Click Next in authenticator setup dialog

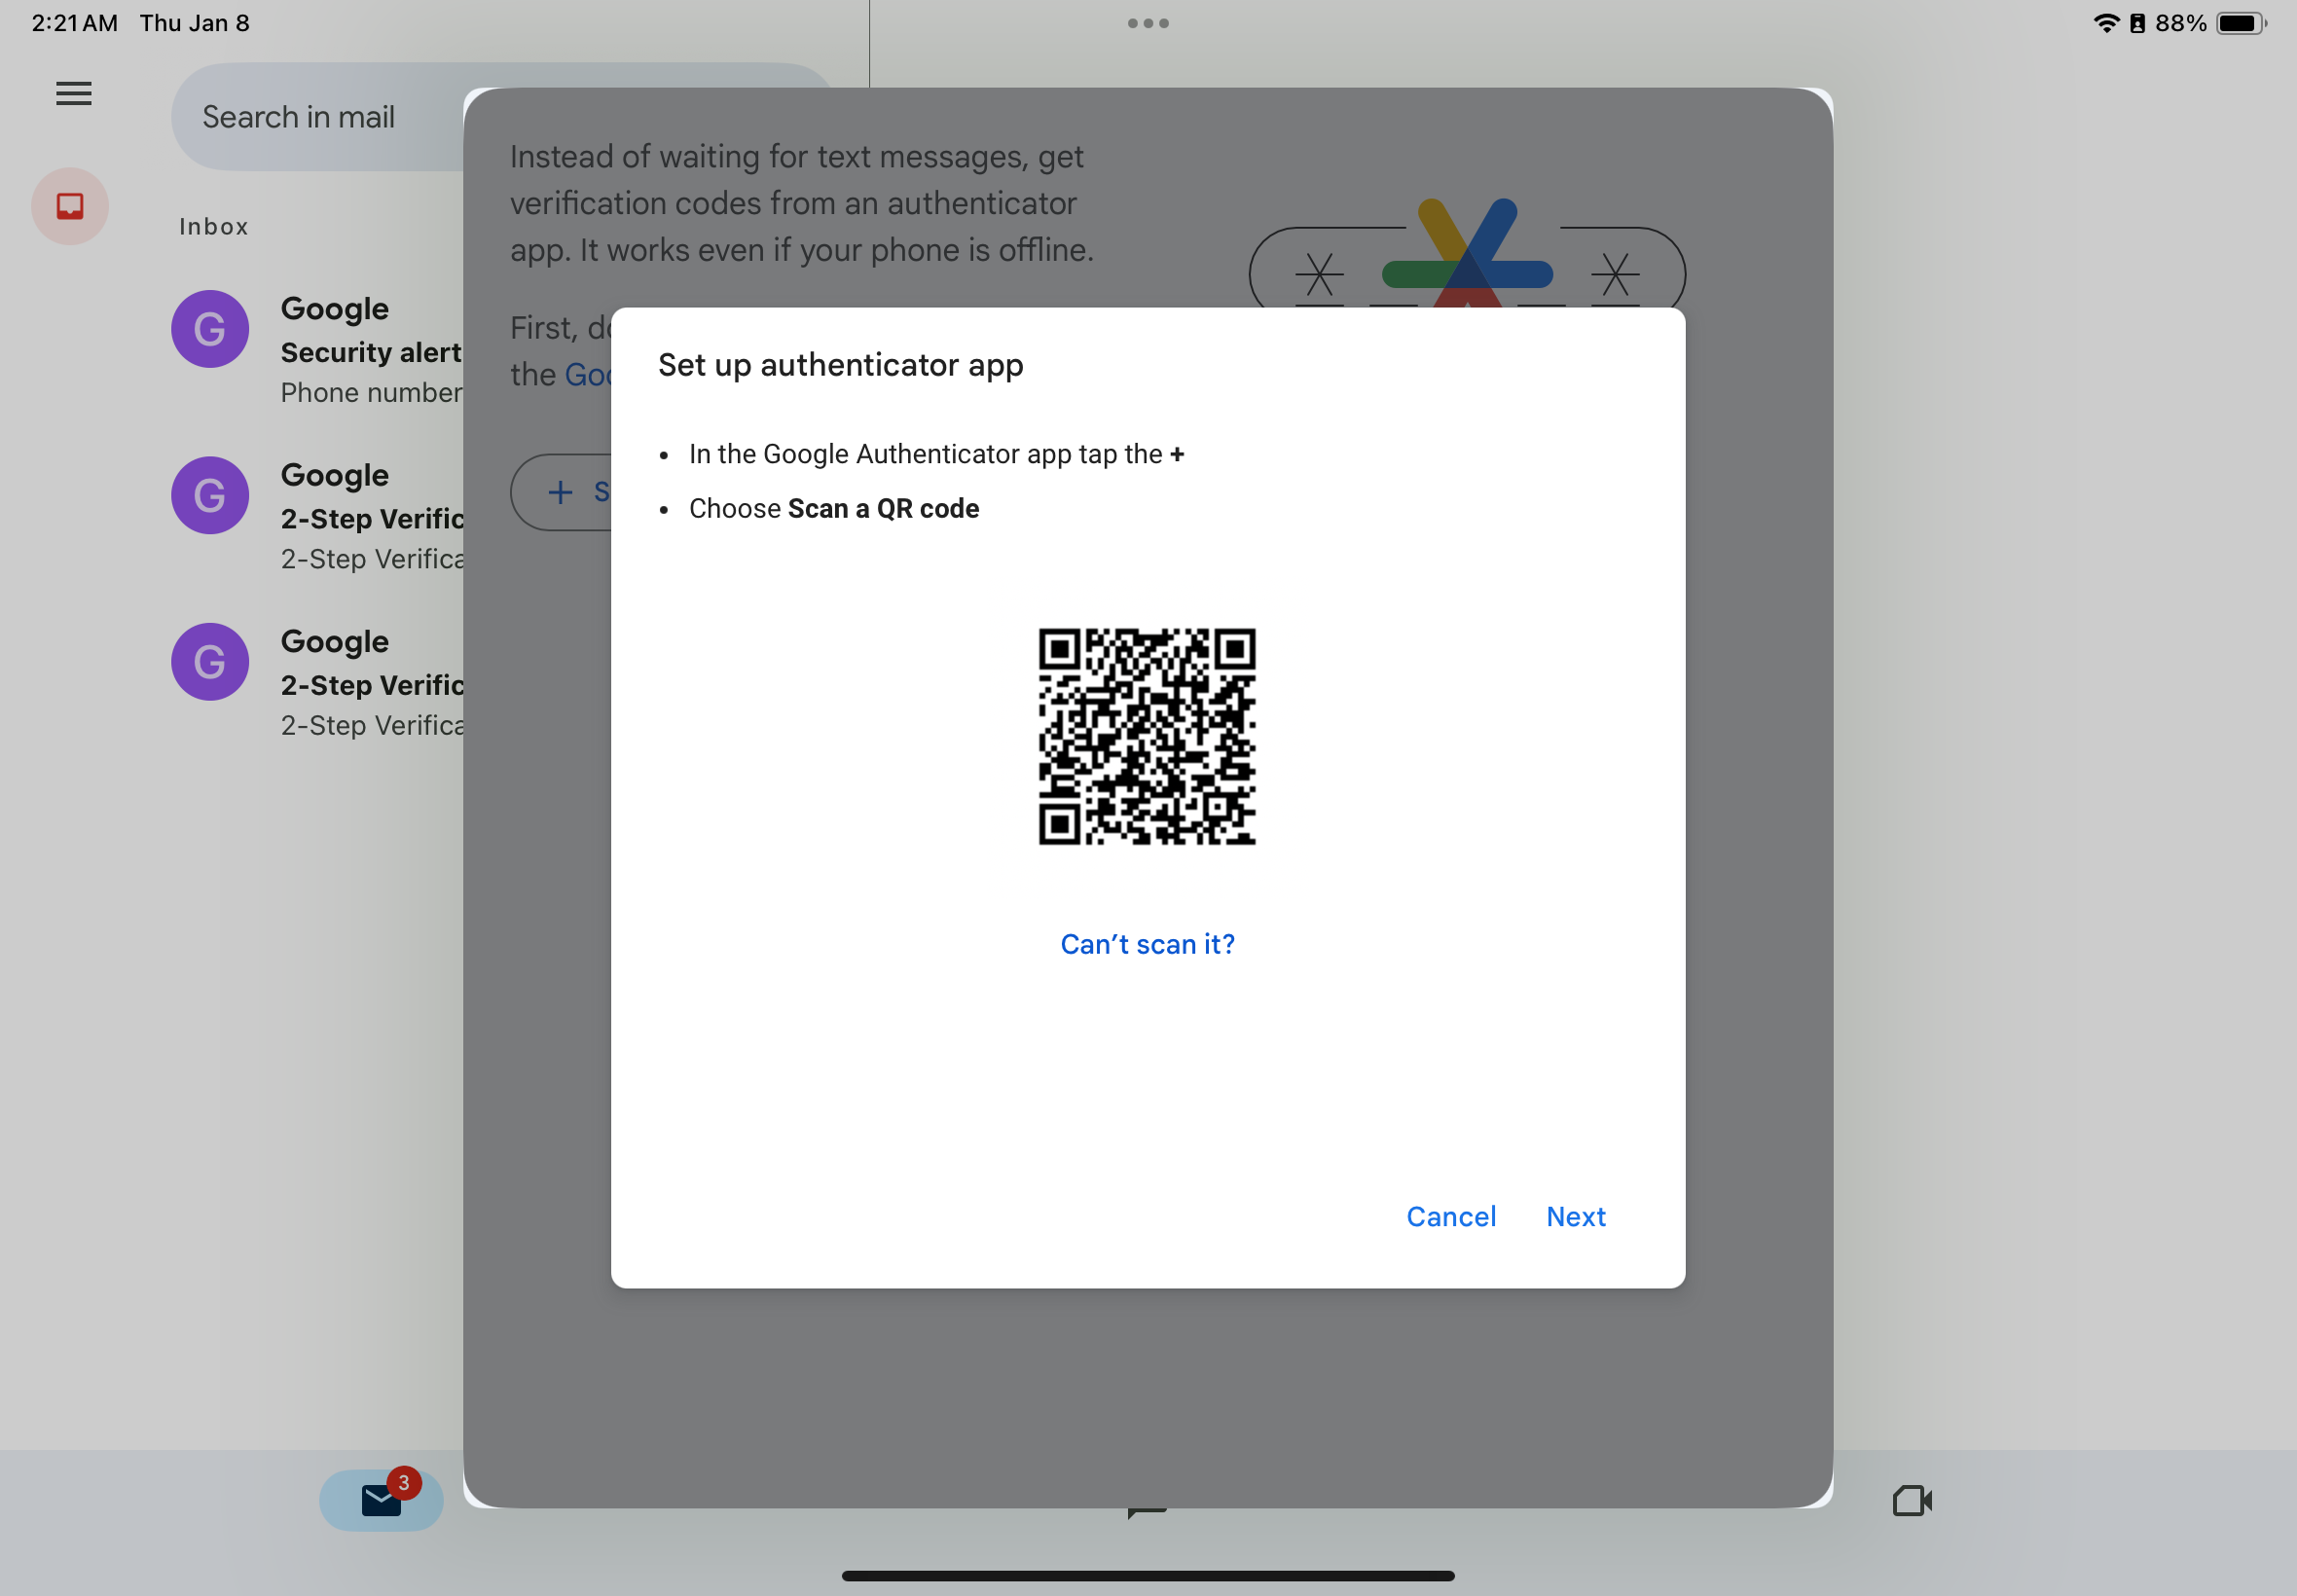pos(1576,1216)
